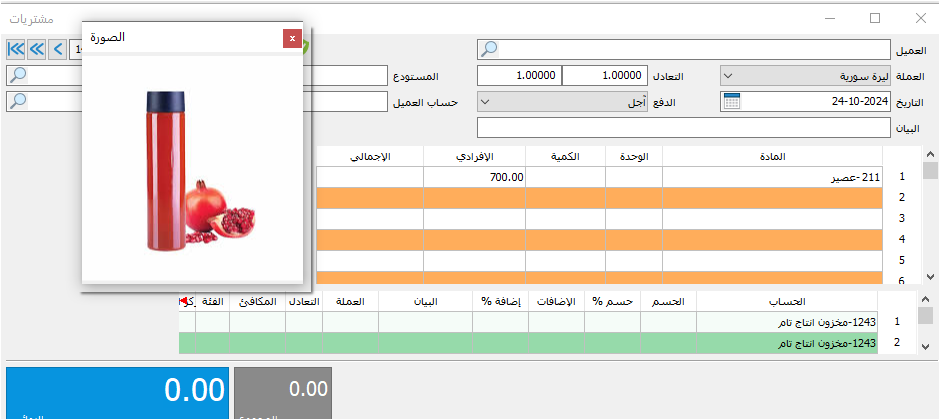Select row number 2 in items grid
This screenshot has width=940, height=420.
[x=901, y=198]
